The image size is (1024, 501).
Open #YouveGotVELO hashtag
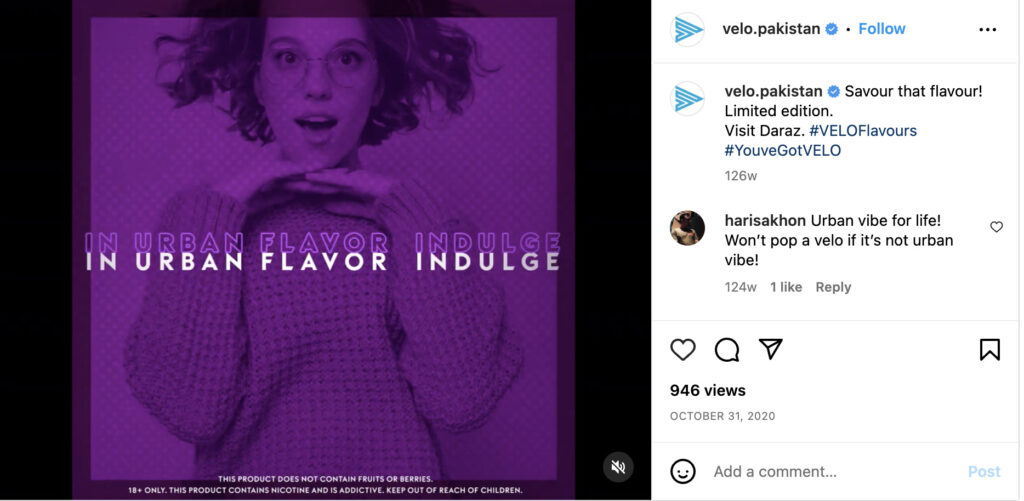click(x=783, y=150)
